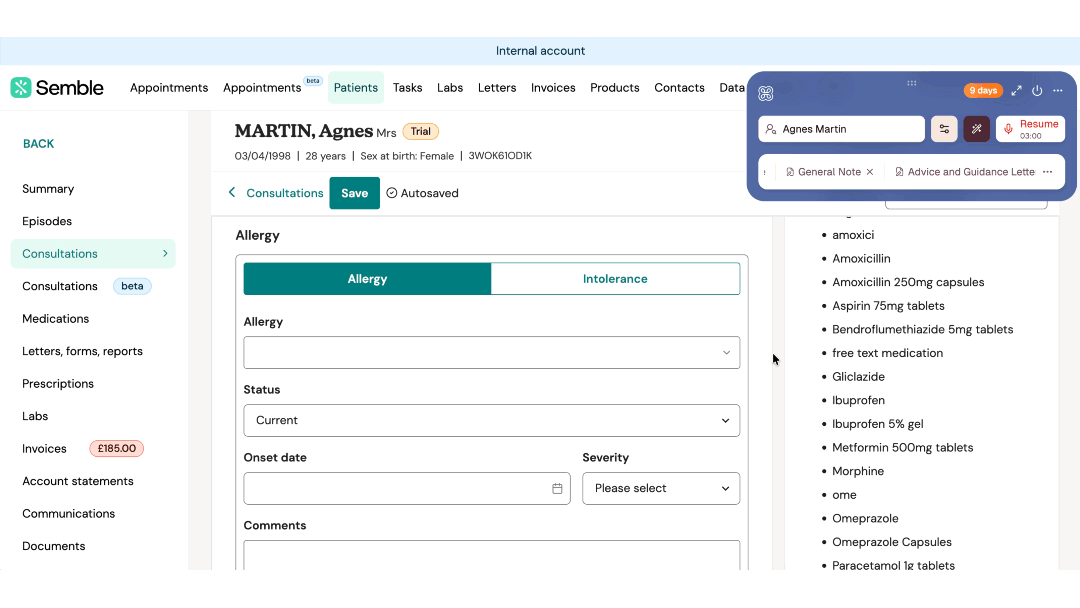Screen dimensions: 1080x608
Task: Resume the recording in the scribe widget
Action: 1030,129
